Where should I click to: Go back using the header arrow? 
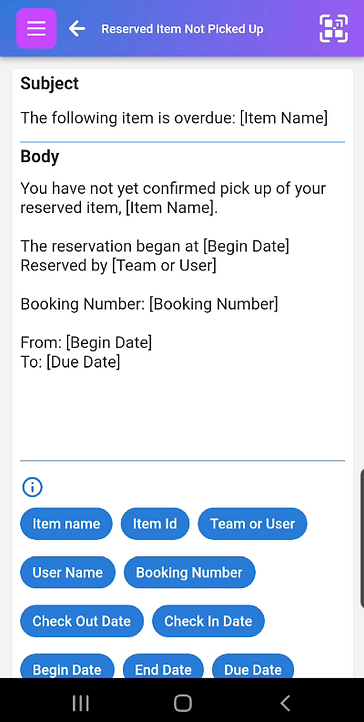[x=77, y=29]
